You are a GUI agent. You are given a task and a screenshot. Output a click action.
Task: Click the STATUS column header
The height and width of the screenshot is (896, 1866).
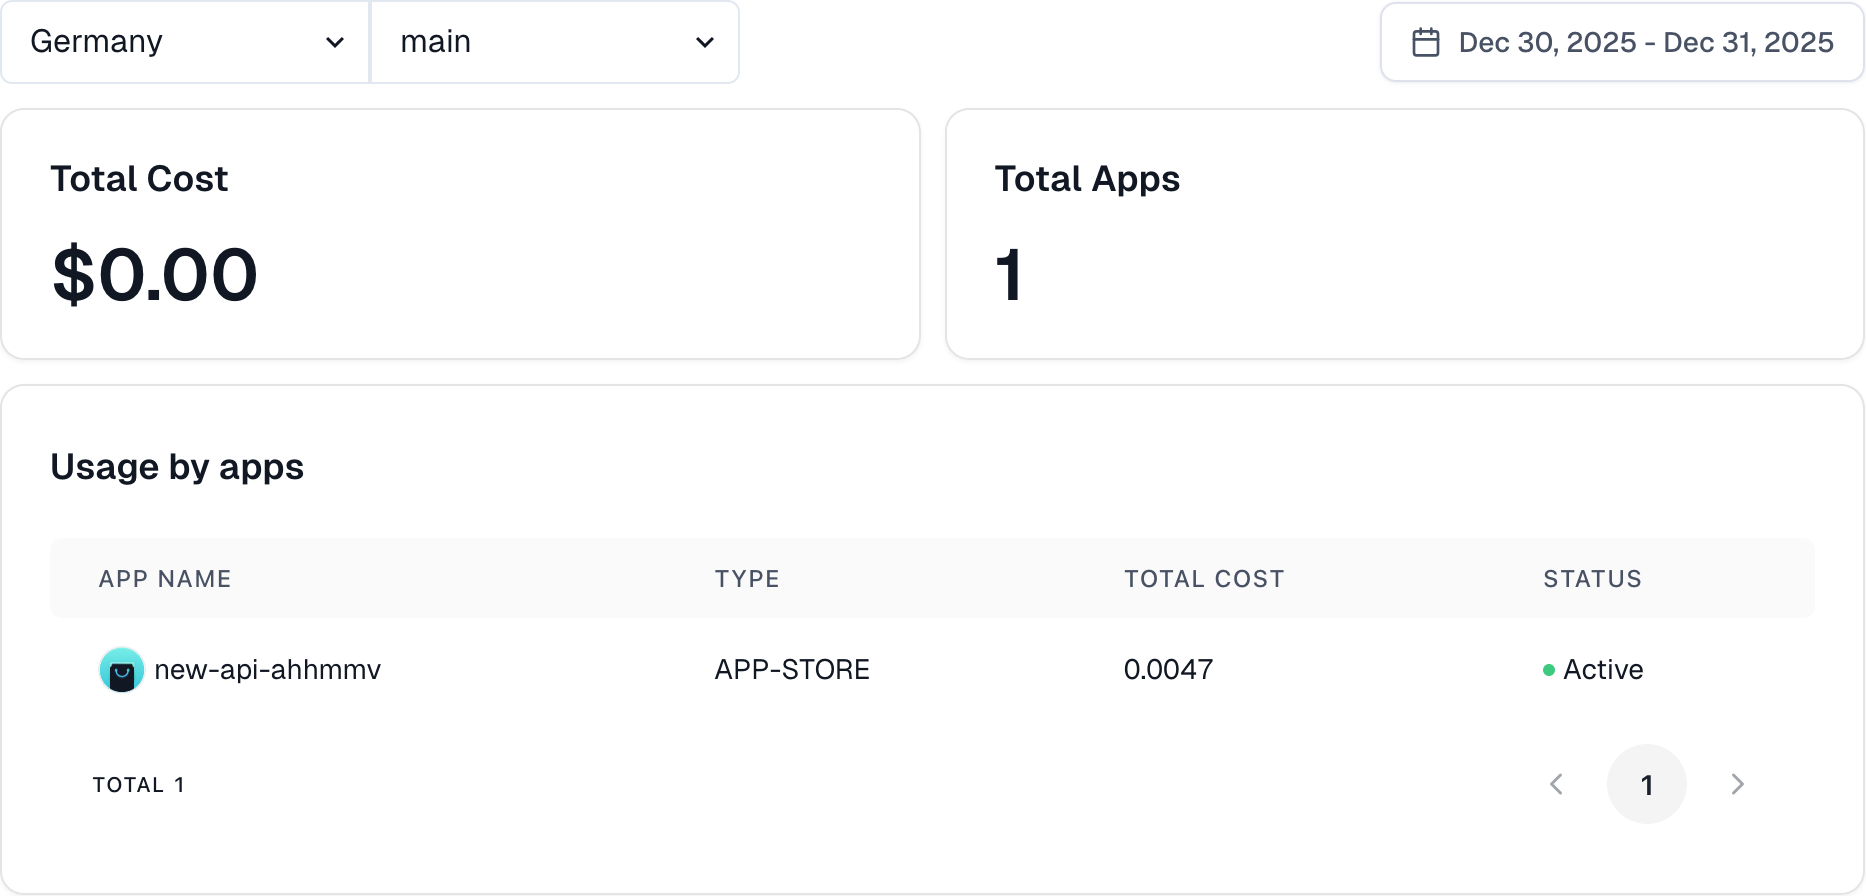[x=1592, y=579]
